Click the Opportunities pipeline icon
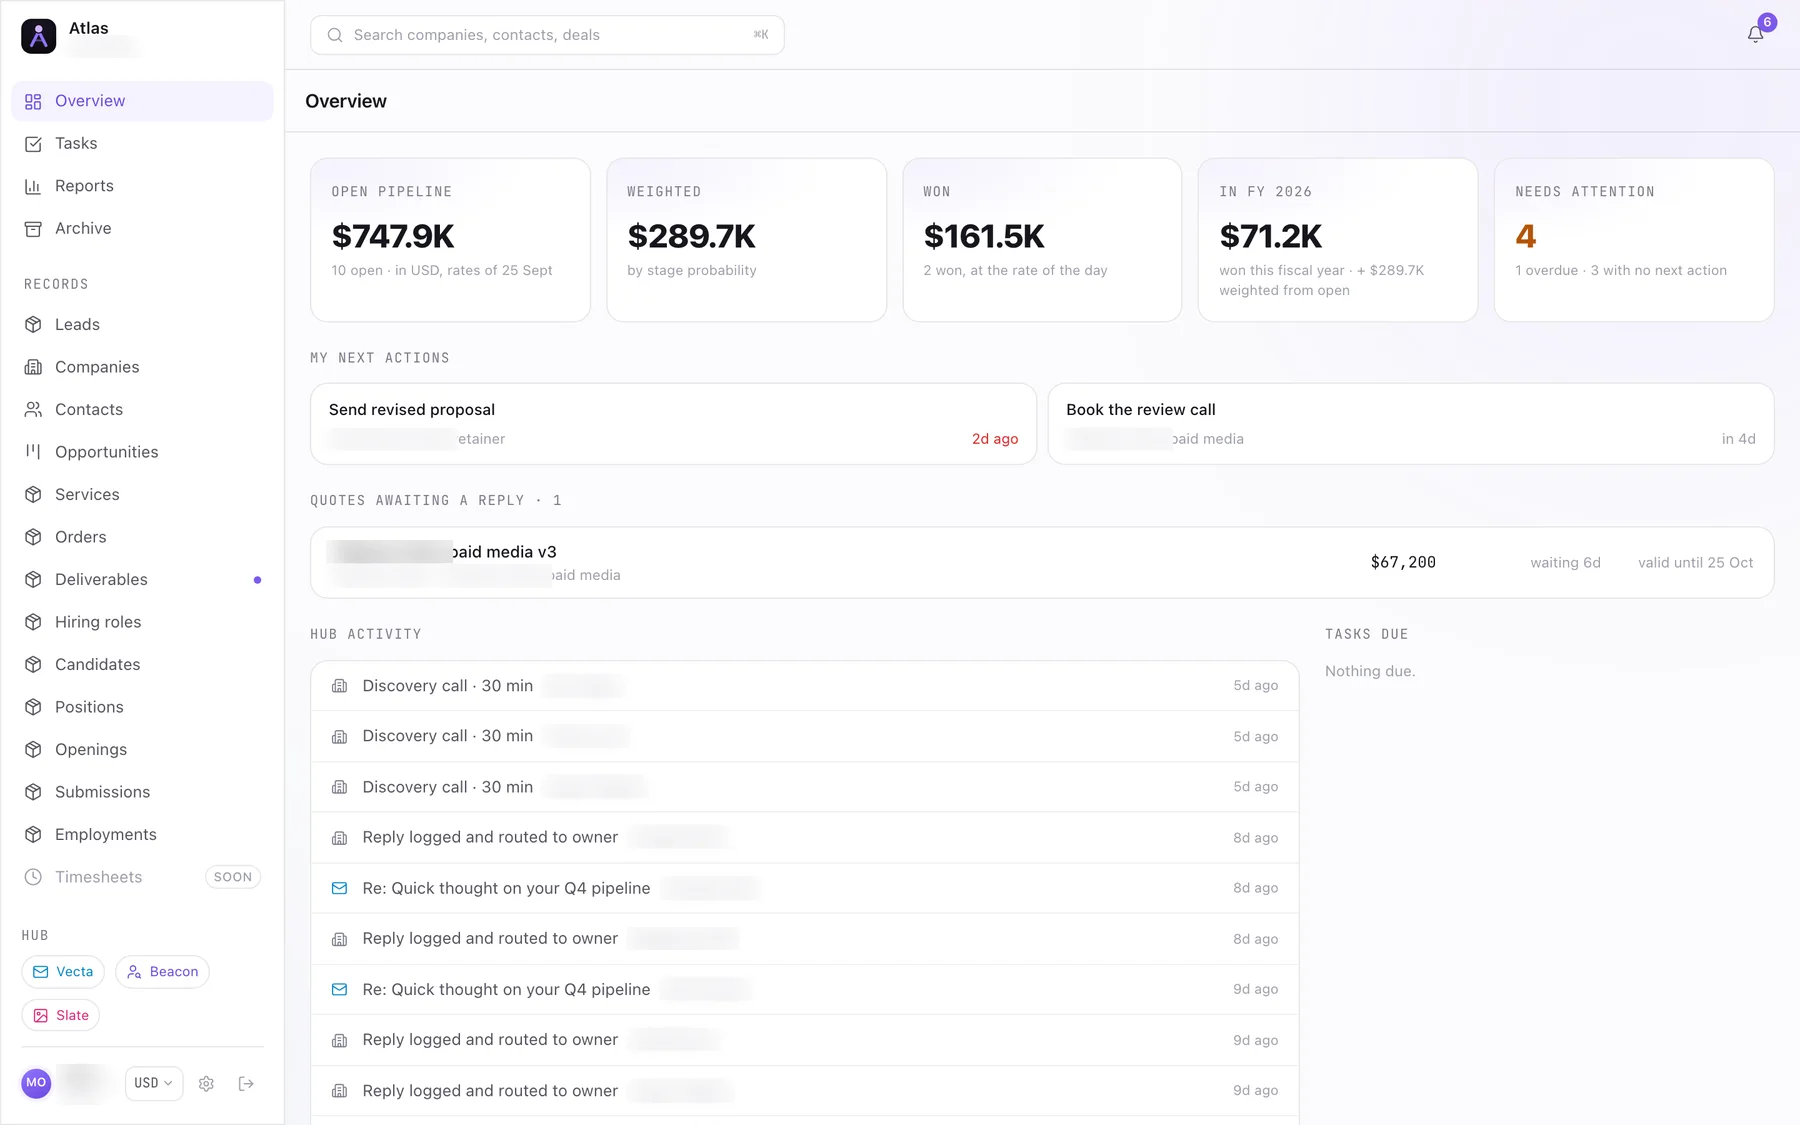This screenshot has height=1125, width=1800. tap(33, 452)
